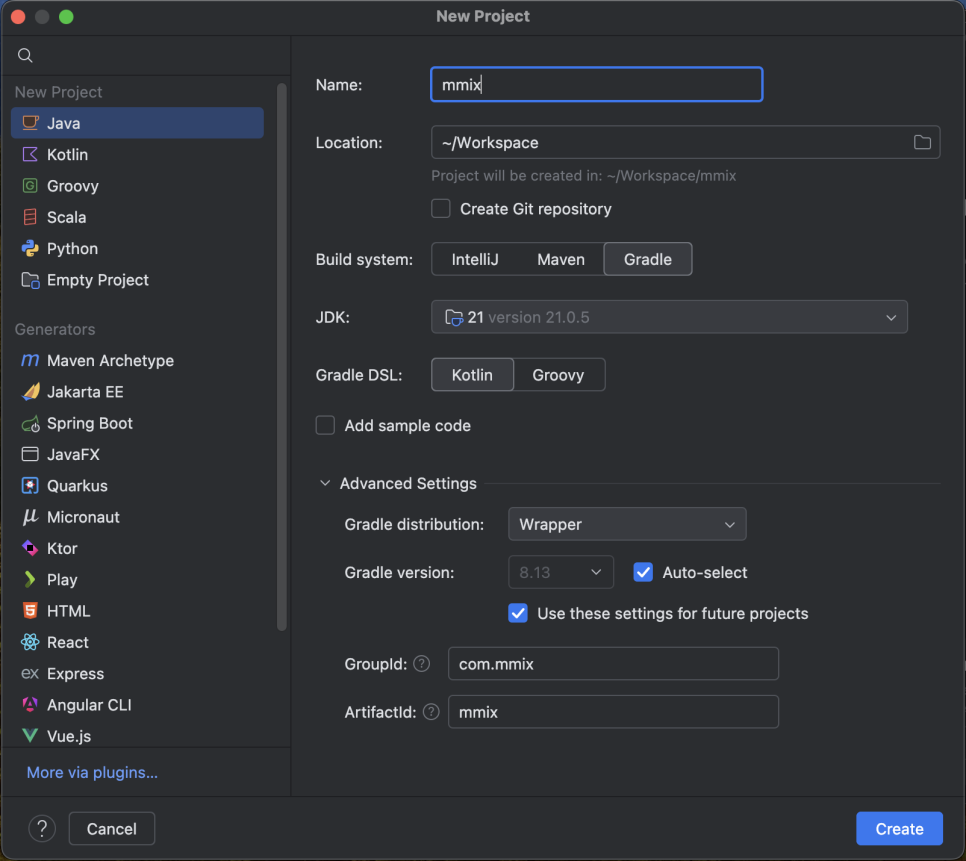The image size is (966, 861).
Task: Enable Create Git repository checkbox
Action: pyautogui.click(x=440, y=209)
